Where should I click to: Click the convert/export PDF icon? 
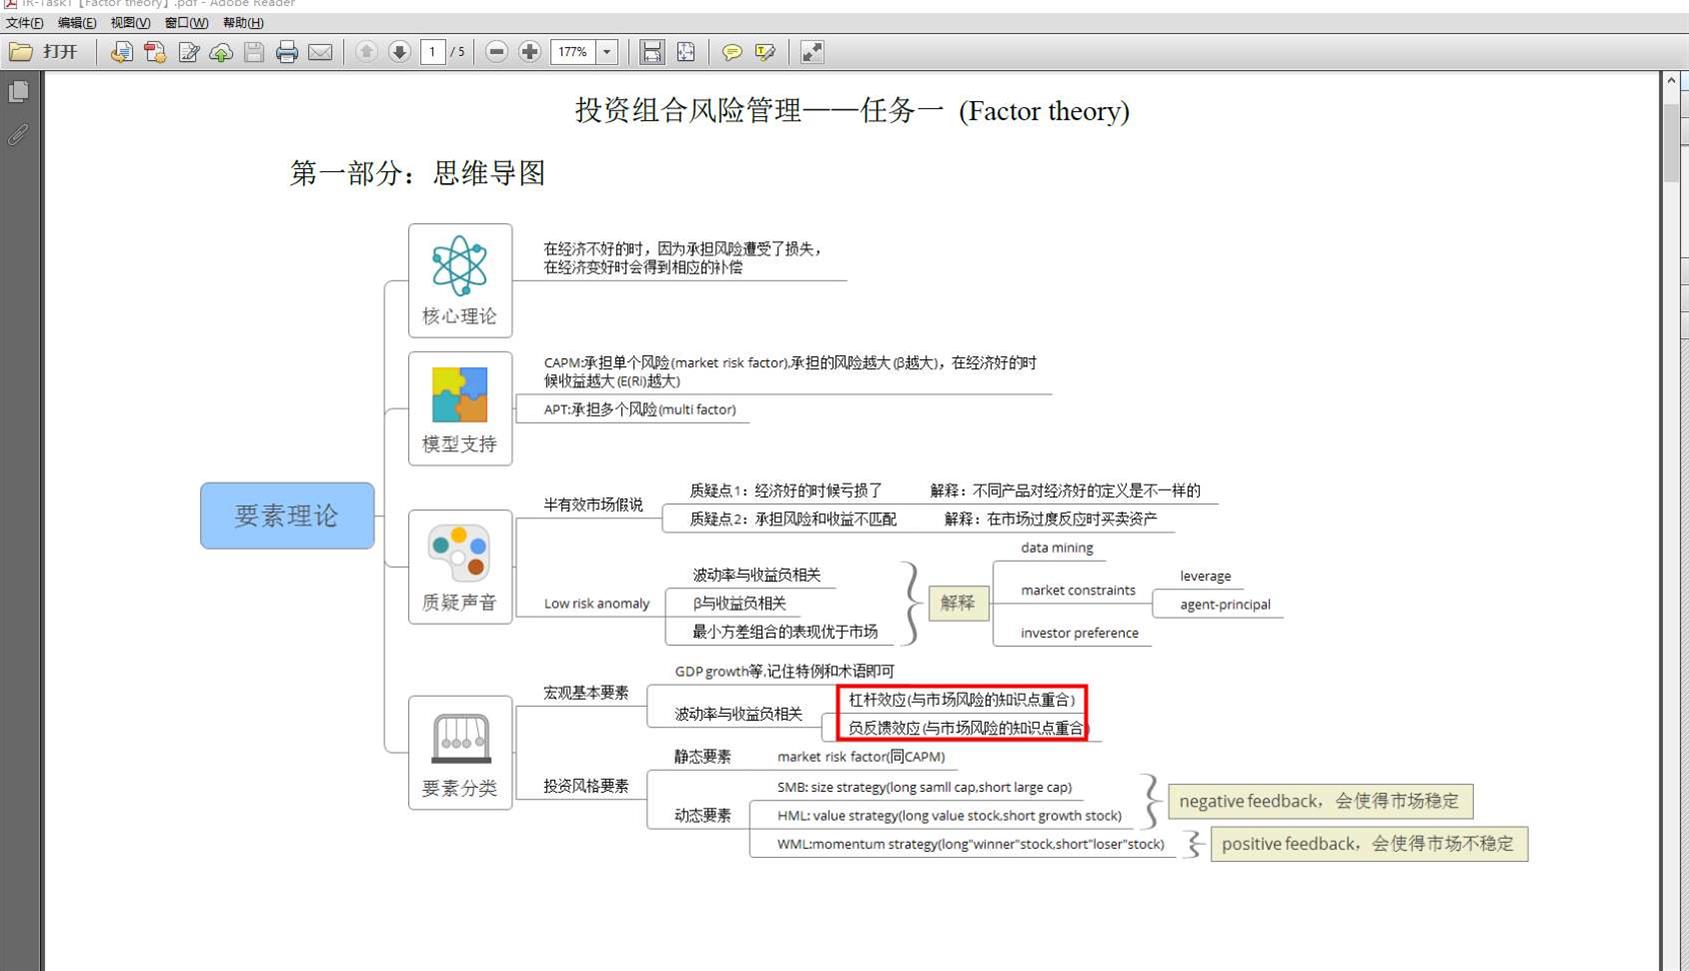click(x=122, y=52)
